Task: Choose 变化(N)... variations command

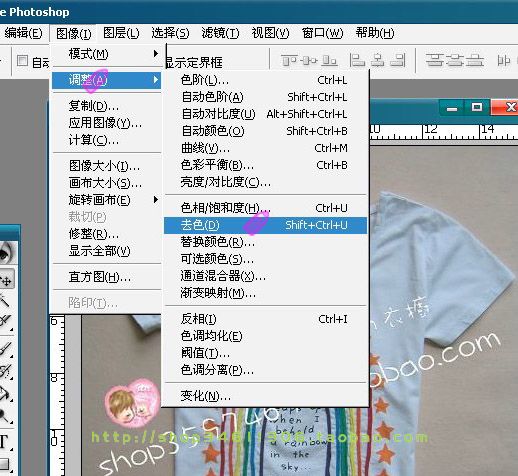Action: [265, 396]
